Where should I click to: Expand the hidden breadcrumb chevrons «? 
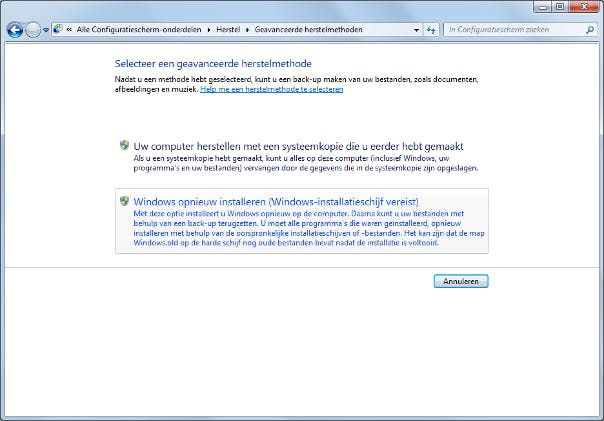click(x=69, y=30)
